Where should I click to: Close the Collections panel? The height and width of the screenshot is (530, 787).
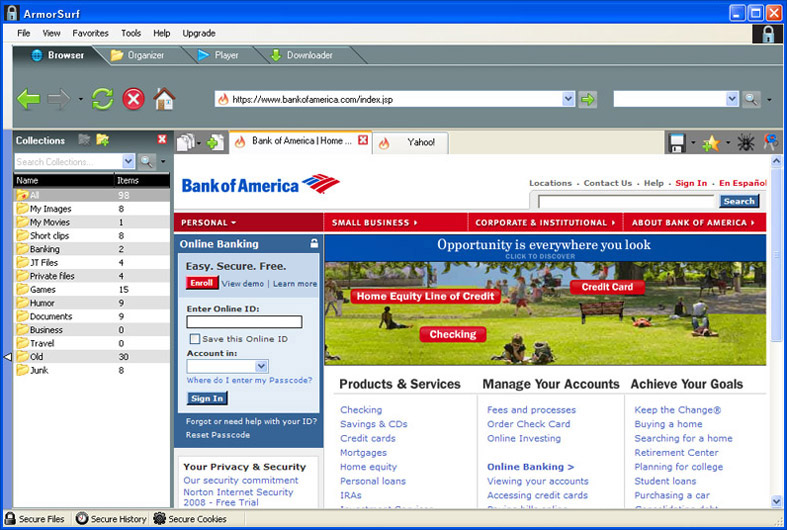click(162, 140)
